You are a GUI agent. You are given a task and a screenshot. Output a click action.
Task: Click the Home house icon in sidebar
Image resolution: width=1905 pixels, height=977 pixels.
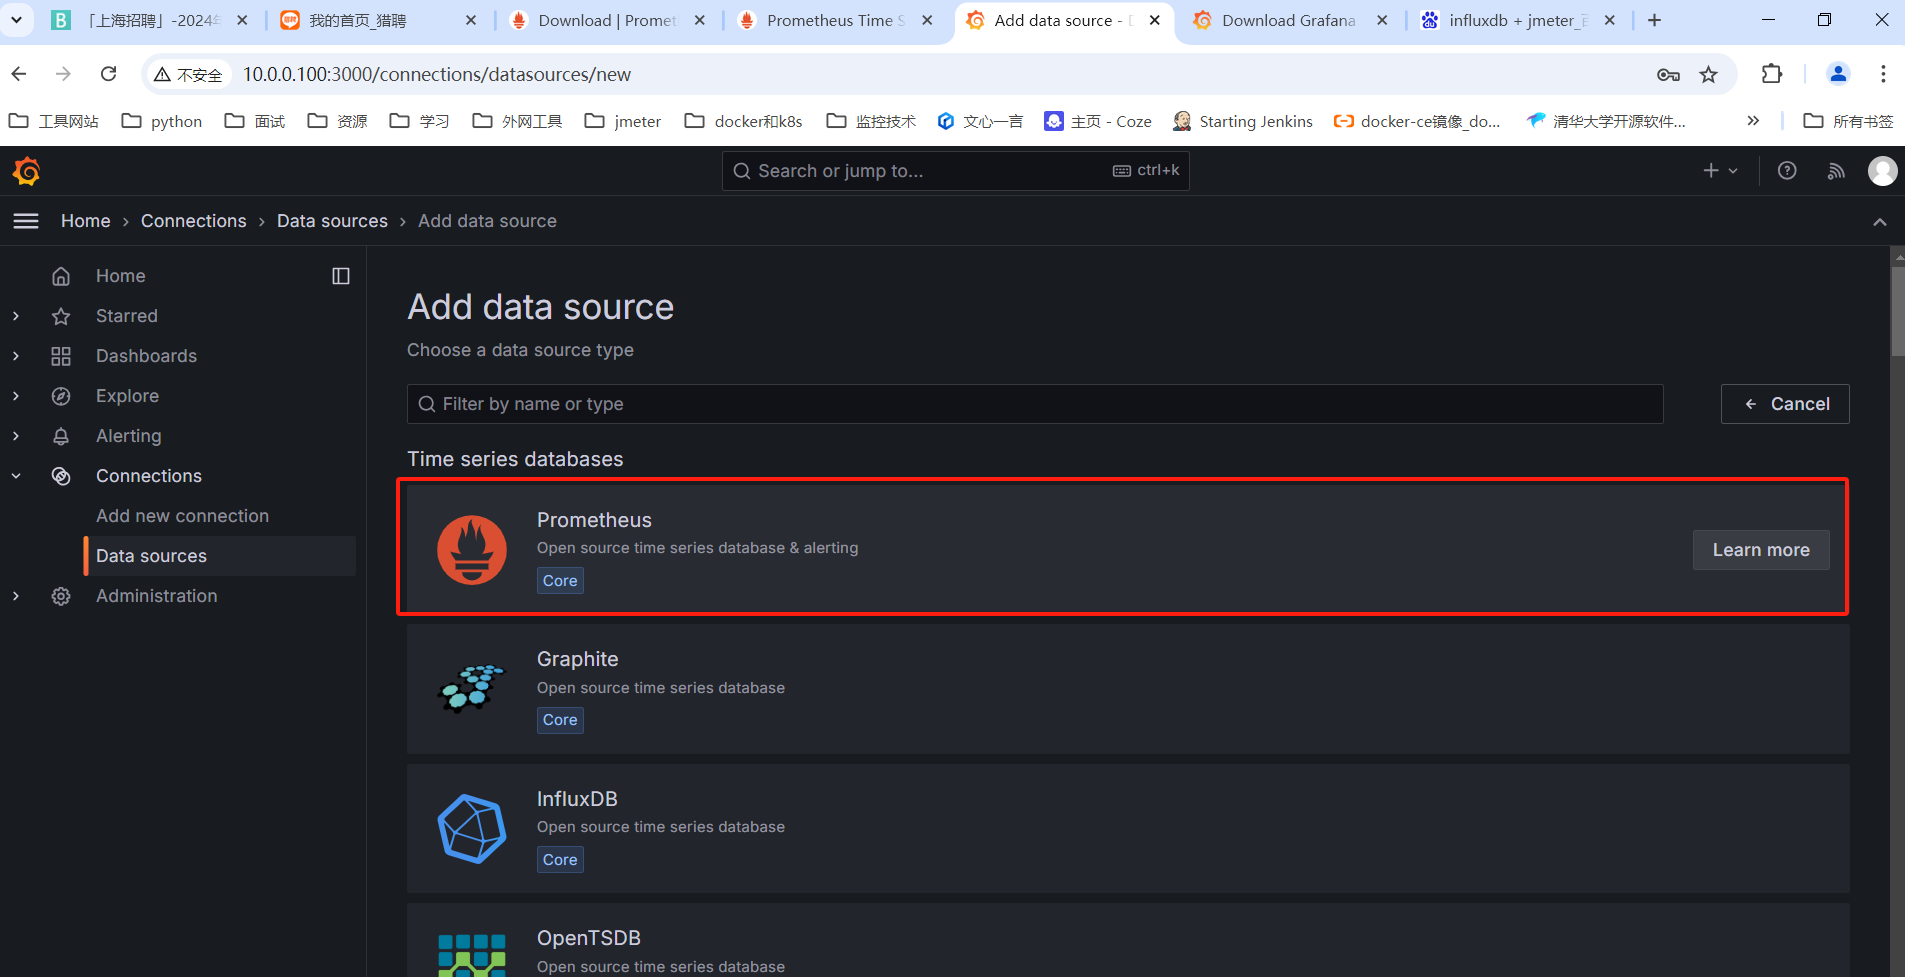61,276
